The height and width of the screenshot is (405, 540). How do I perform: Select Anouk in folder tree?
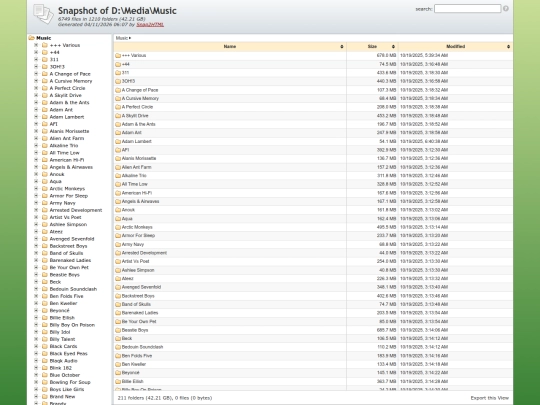tap(57, 174)
